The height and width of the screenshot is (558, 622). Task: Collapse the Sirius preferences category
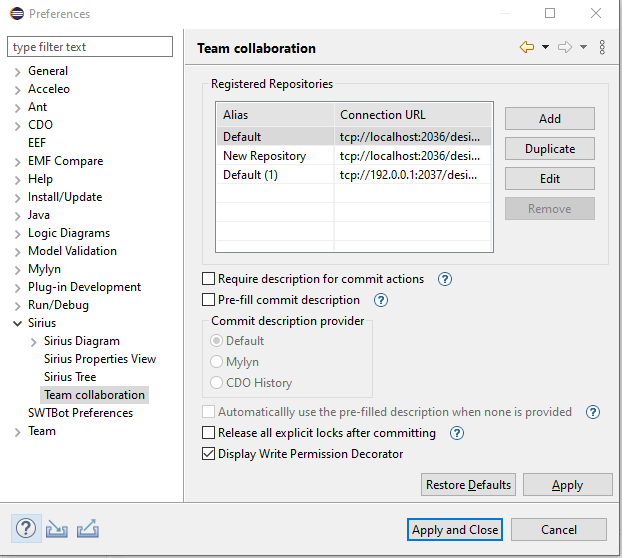click(x=18, y=324)
